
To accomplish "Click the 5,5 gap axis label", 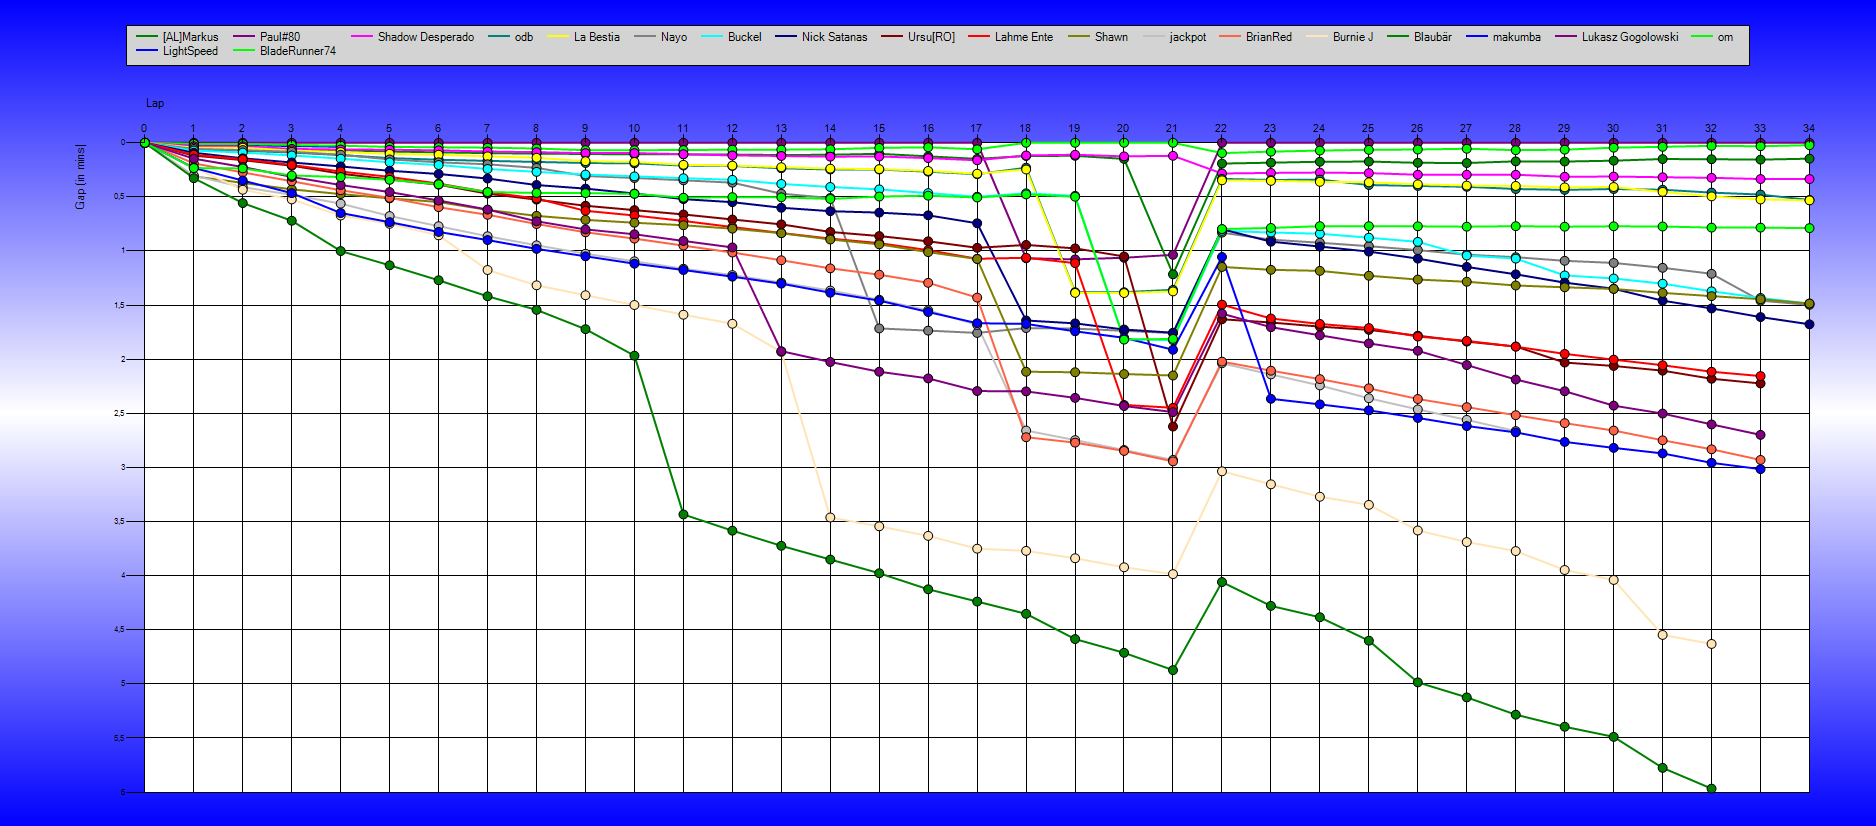I will tap(118, 738).
